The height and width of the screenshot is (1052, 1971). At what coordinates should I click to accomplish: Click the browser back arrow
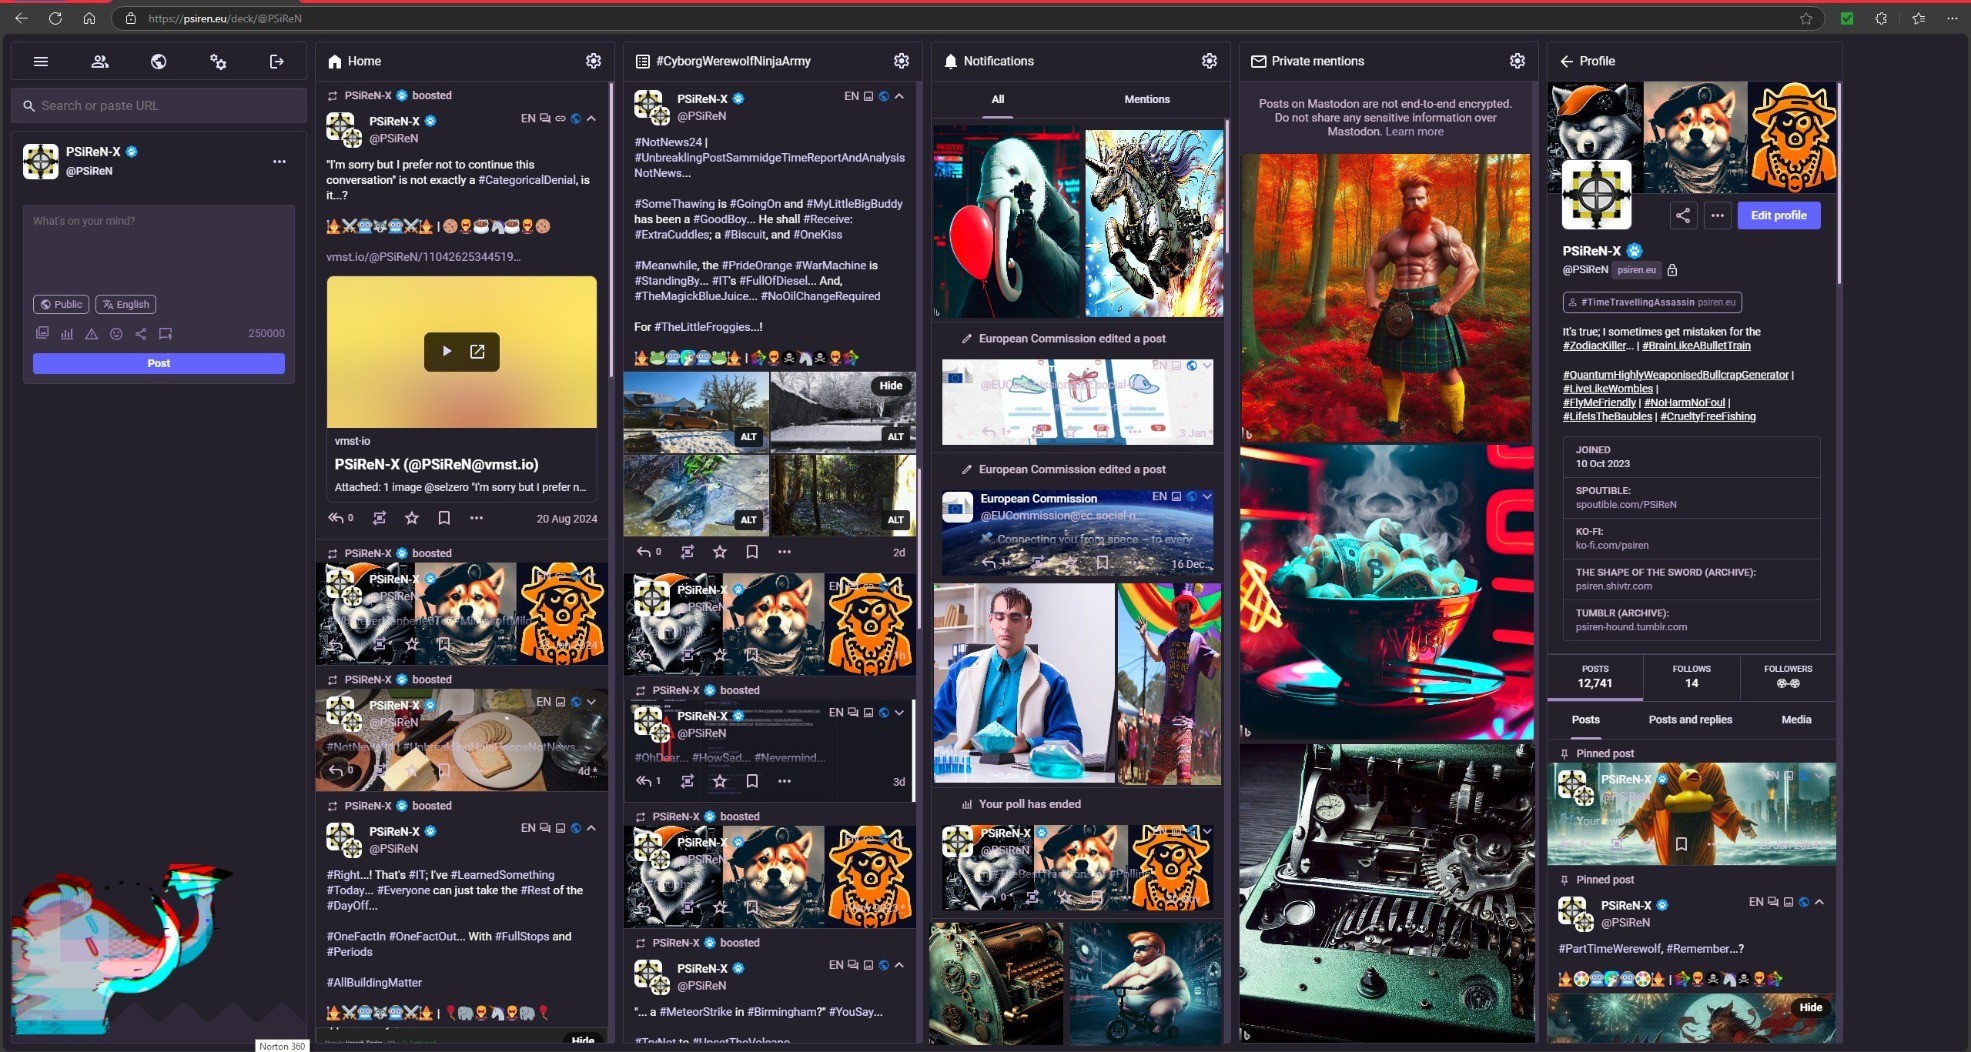(21, 18)
